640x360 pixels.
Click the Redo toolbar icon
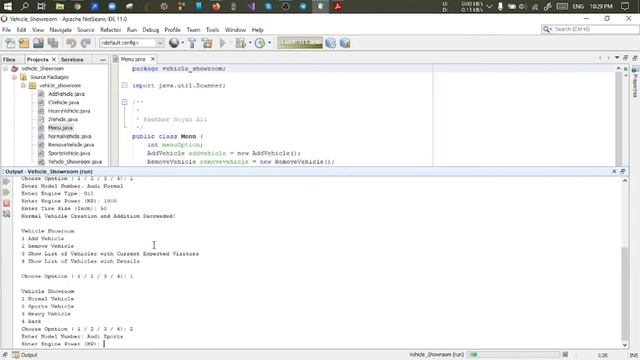pos(85,43)
